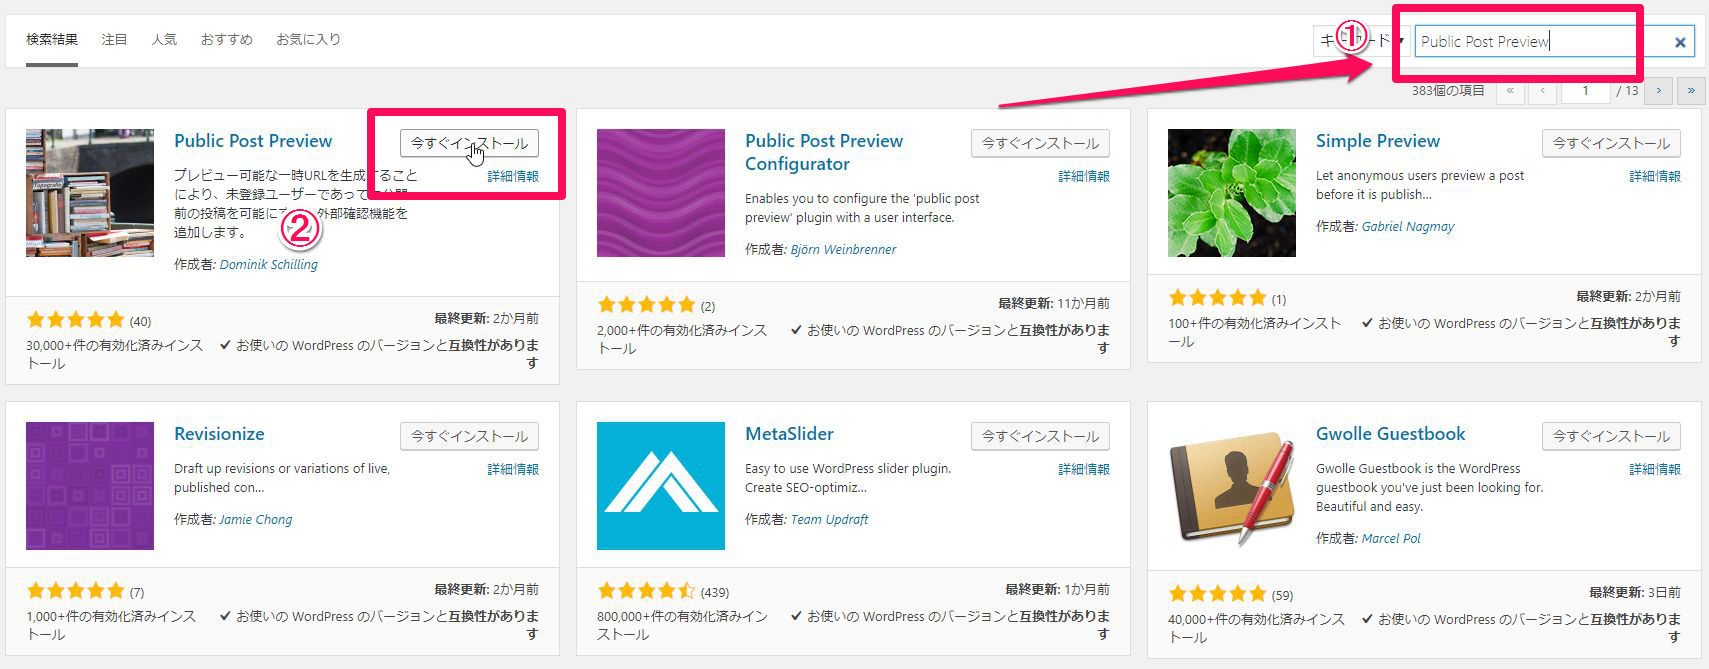Install Public Post Preview now

469,143
